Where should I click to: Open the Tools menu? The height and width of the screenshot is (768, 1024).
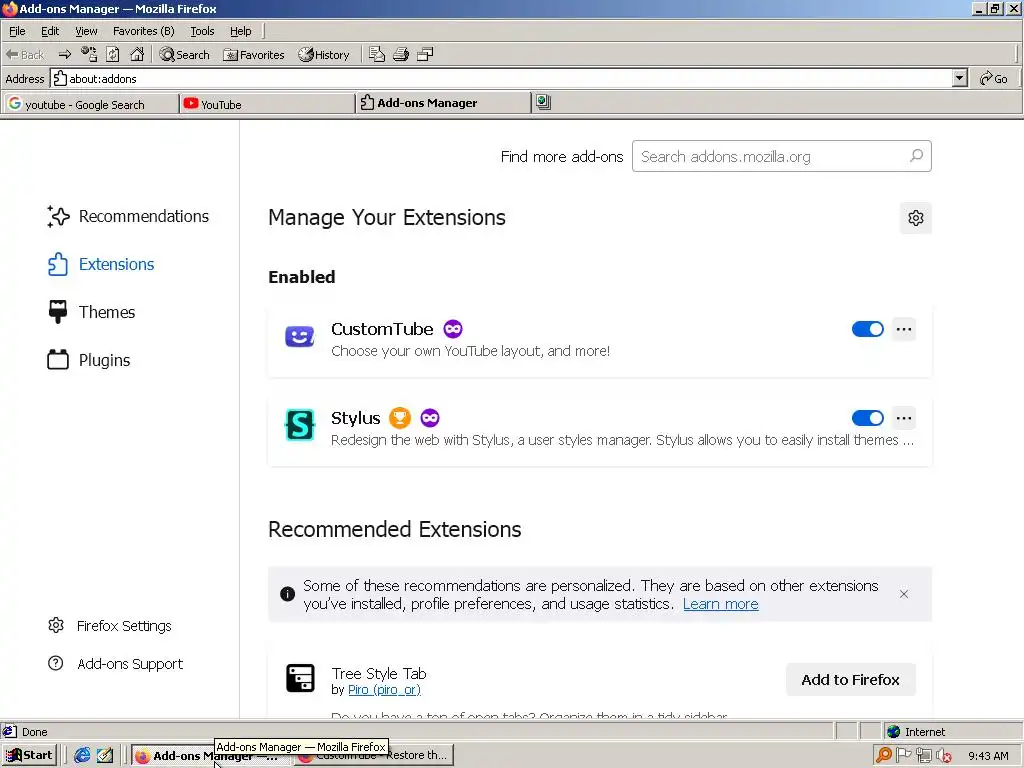(x=202, y=31)
